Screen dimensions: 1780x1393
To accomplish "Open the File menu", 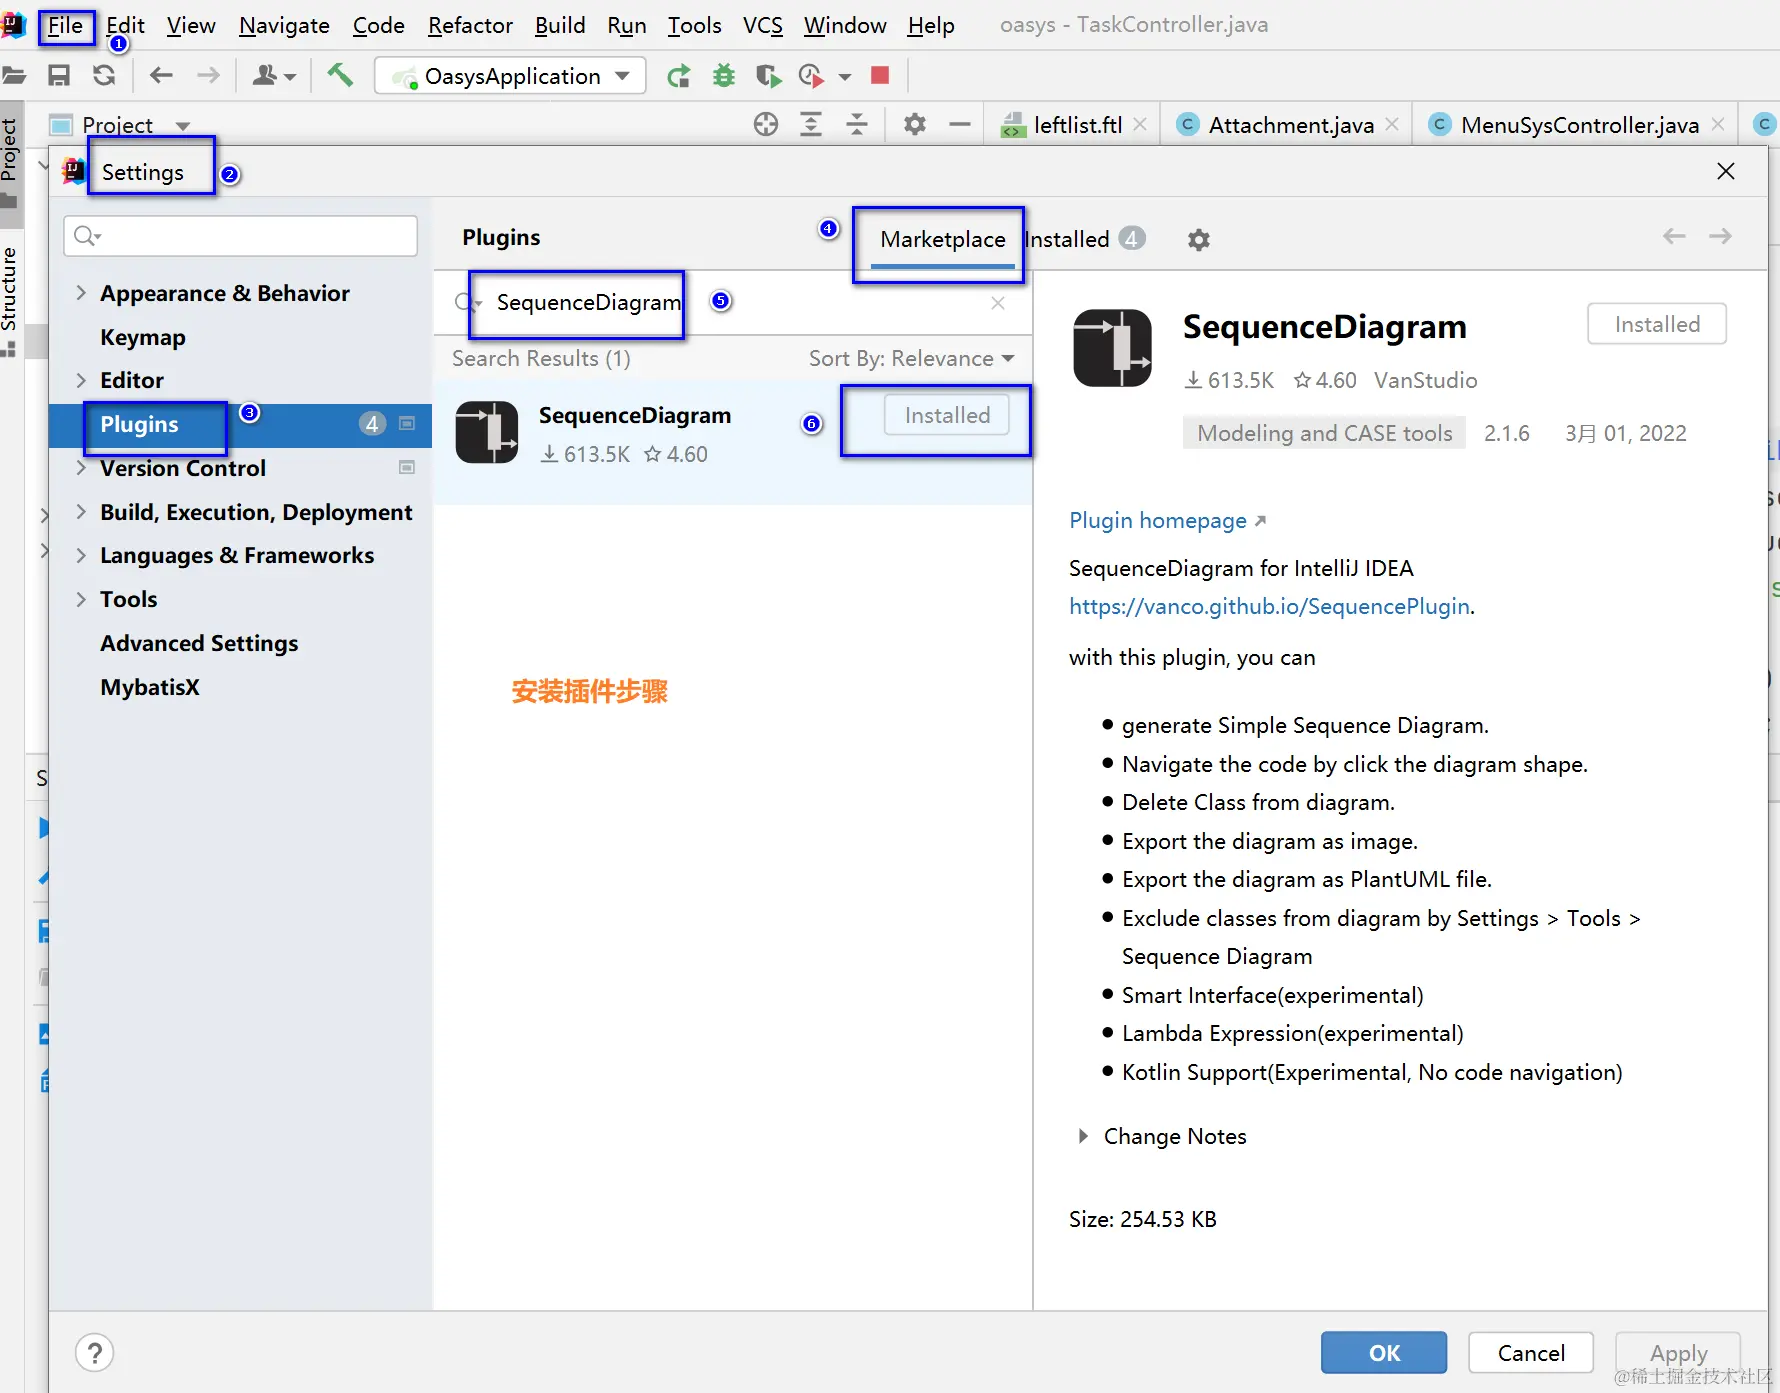I will [65, 25].
